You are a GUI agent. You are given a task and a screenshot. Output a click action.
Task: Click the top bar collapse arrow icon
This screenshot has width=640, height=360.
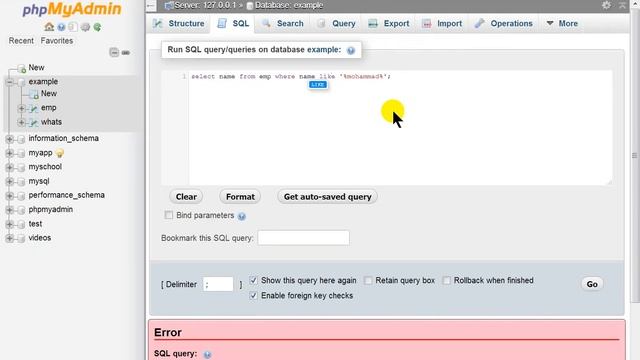pyautogui.click(x=151, y=5)
